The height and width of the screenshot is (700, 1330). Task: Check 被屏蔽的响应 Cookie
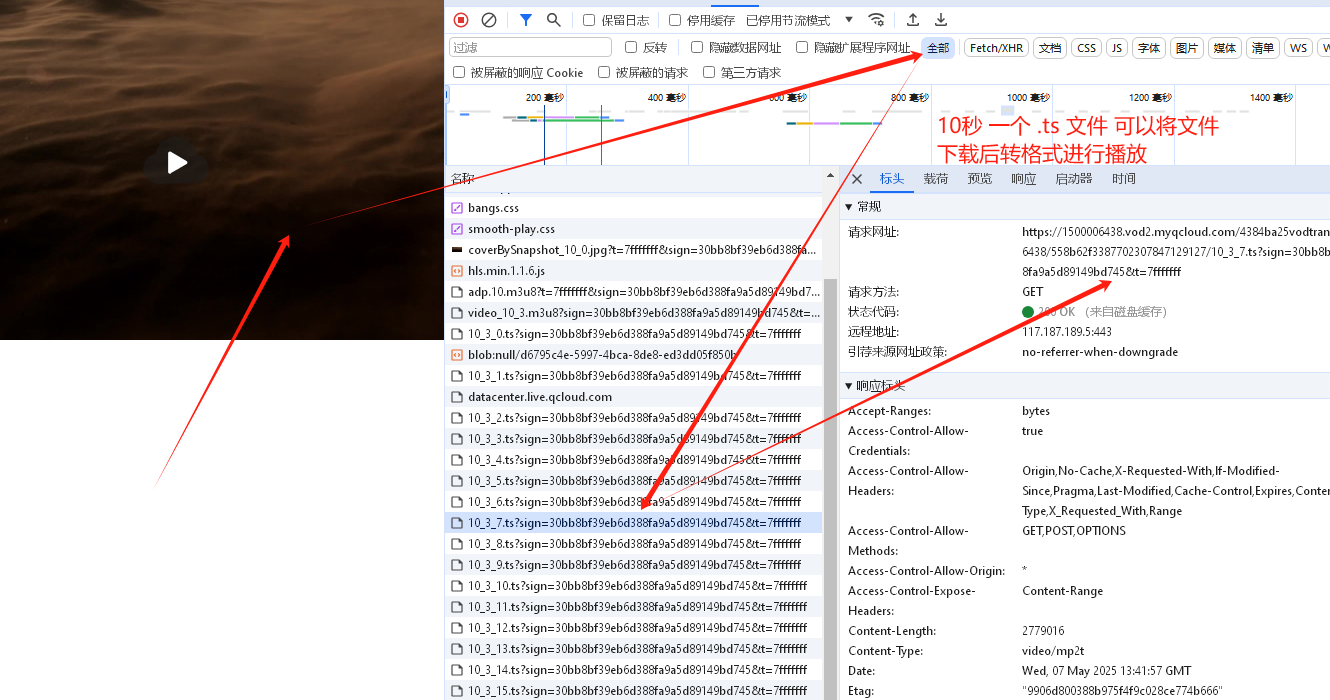[459, 72]
